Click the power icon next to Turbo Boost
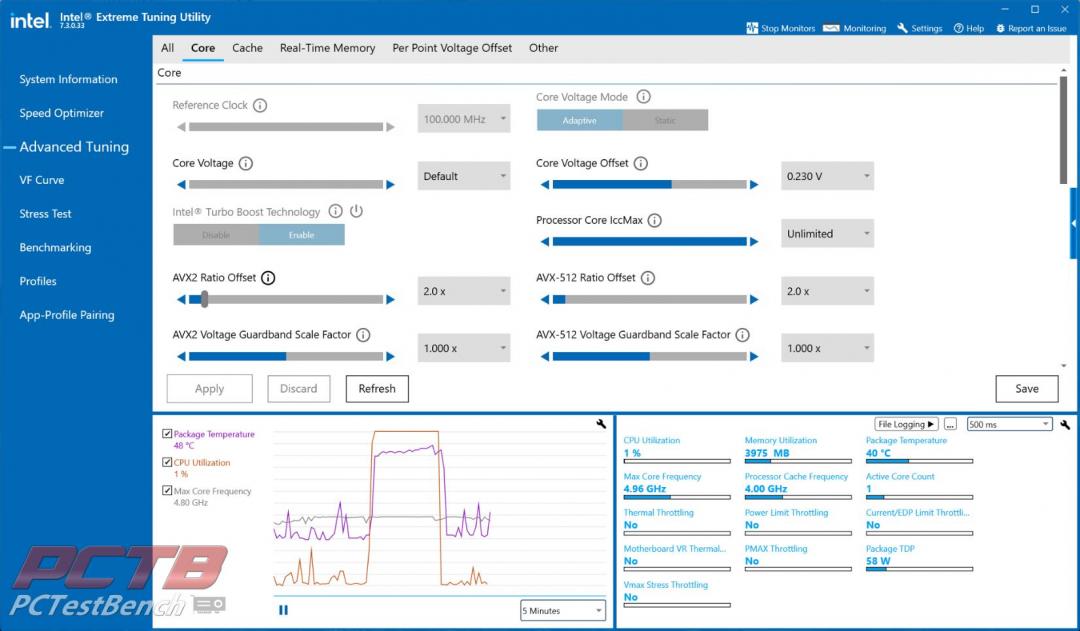Viewport: 1080px width, 631px height. pyautogui.click(x=356, y=211)
